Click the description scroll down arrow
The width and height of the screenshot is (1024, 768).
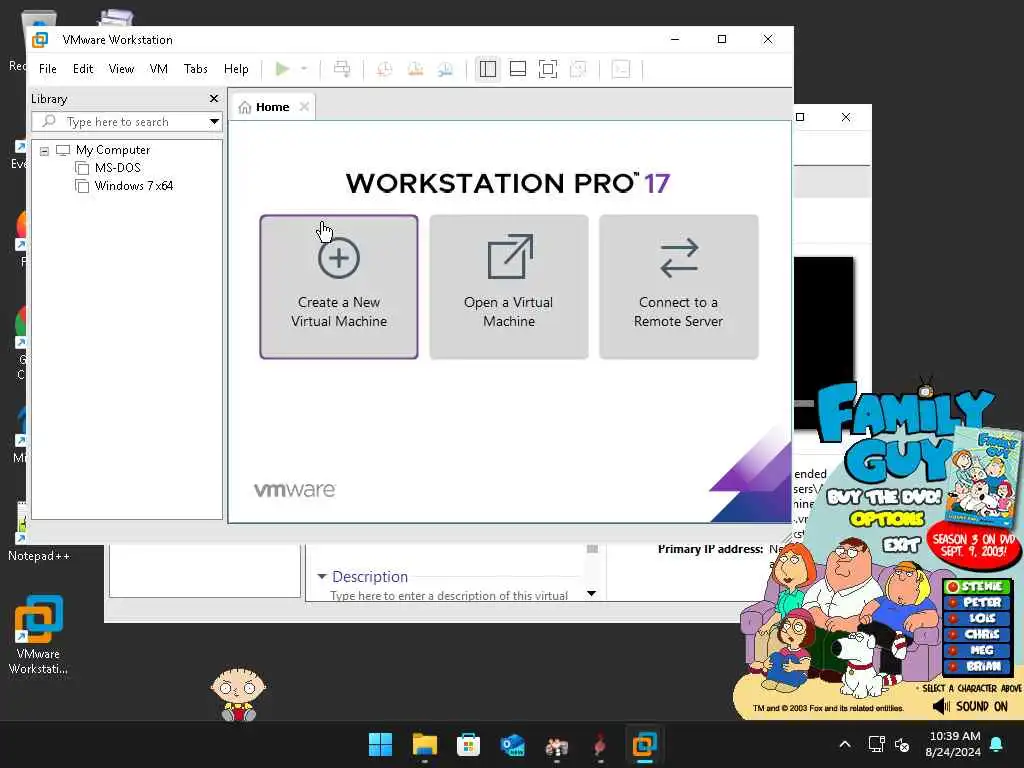592,594
